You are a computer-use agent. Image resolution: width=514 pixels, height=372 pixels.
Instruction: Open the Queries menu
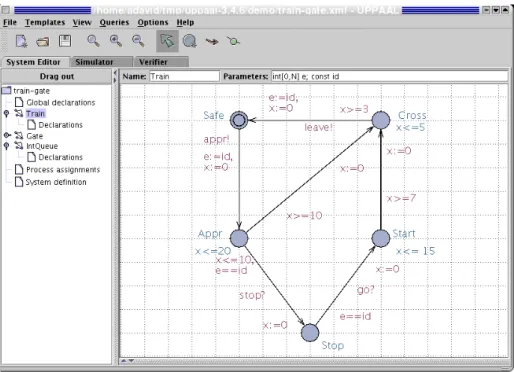(x=114, y=22)
